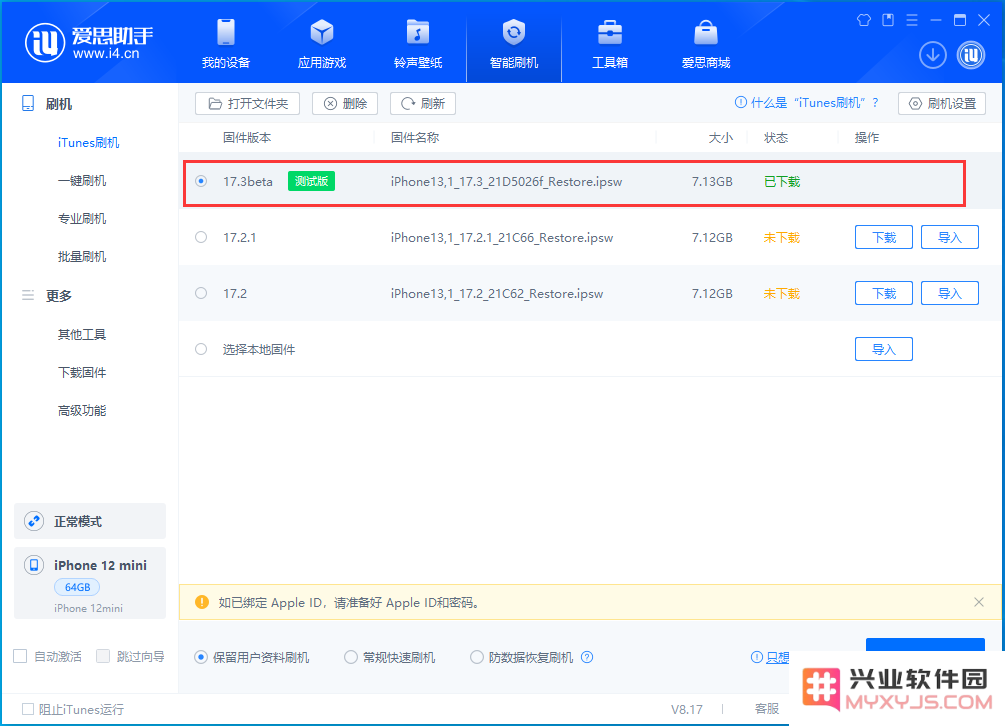This screenshot has height=726, width=1005.
Task: Click the i4 account logo icon at top right
Action: 971,55
